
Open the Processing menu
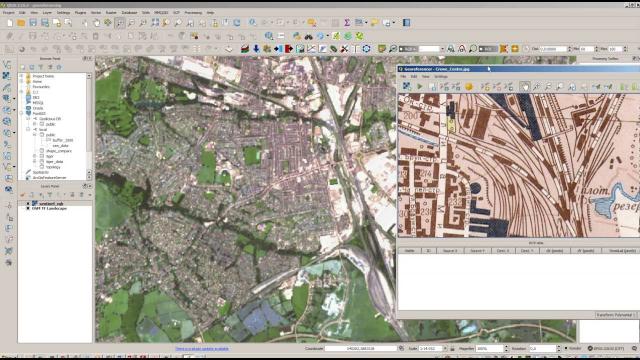[x=193, y=13]
